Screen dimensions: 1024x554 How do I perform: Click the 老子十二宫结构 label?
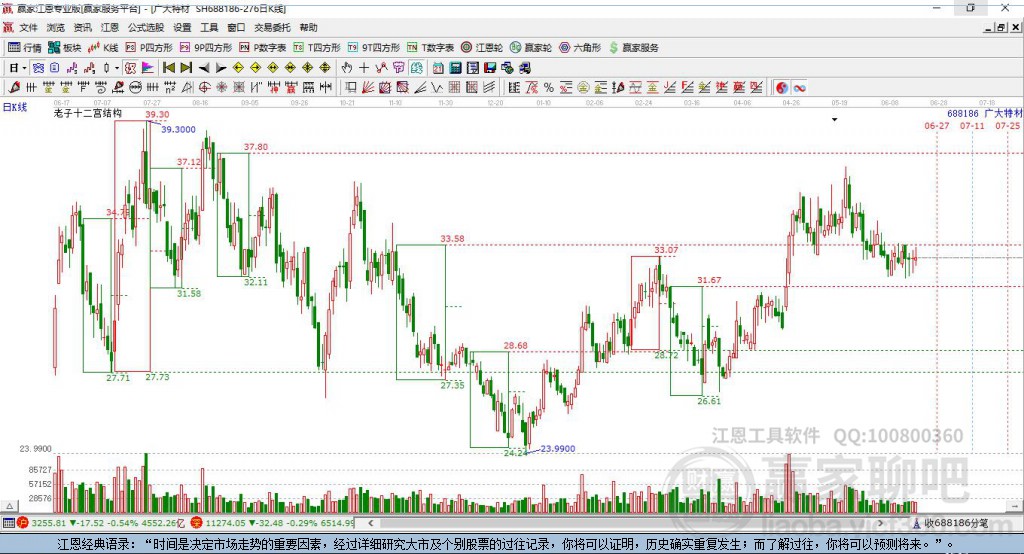pyautogui.click(x=88, y=113)
